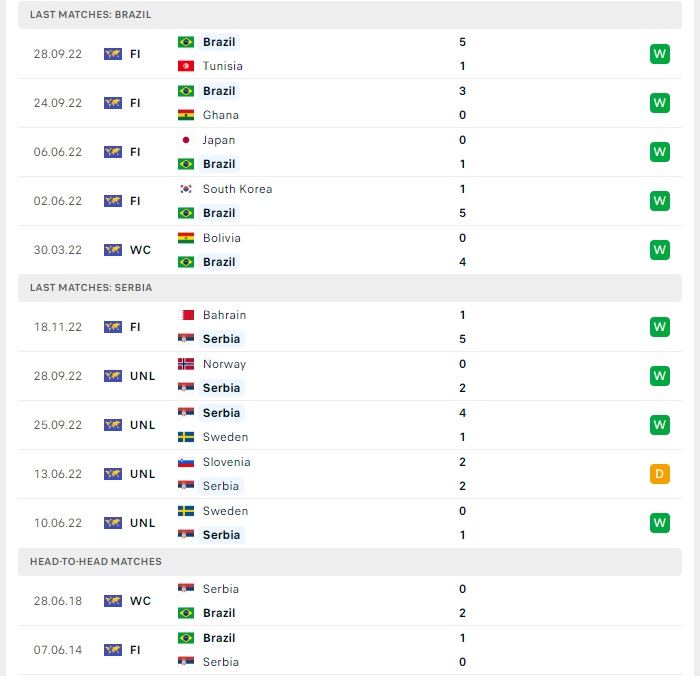The image size is (700, 676).
Task: Click the South Korea flag icon
Action: click(186, 189)
